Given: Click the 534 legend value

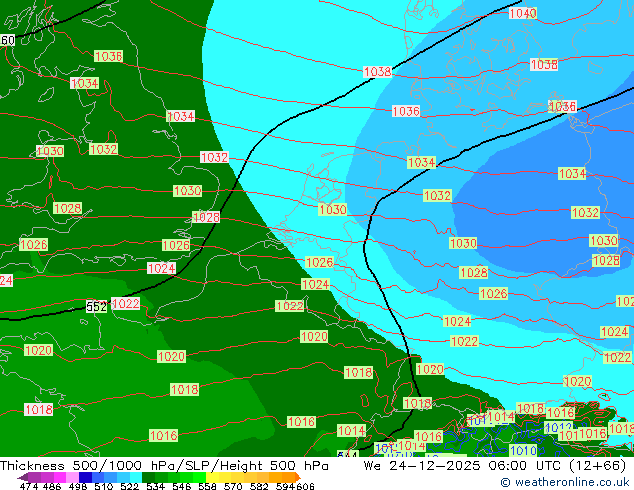Looking at the screenshot, I should coord(155,486).
